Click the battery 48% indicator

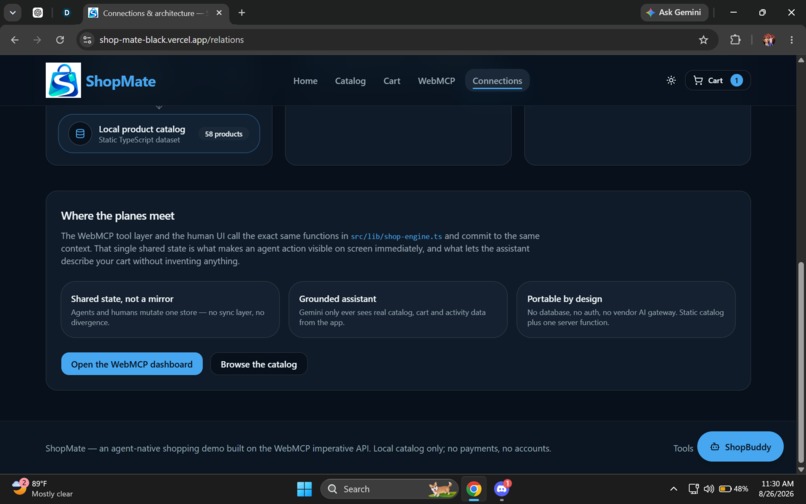734,489
